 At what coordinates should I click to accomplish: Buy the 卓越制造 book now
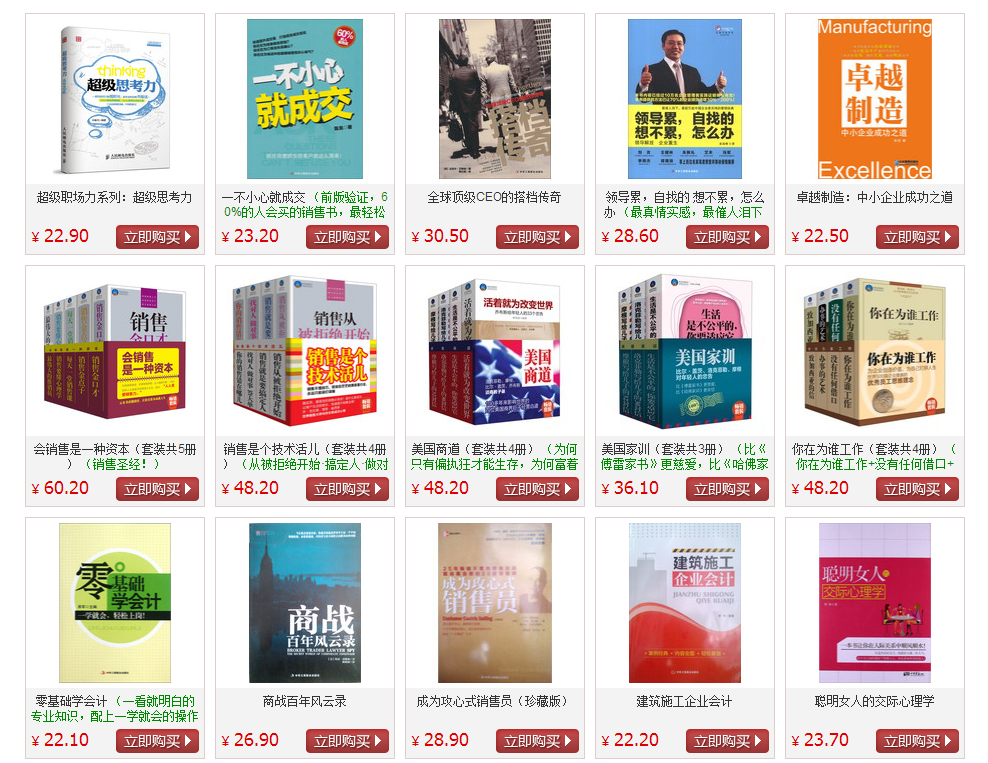917,237
